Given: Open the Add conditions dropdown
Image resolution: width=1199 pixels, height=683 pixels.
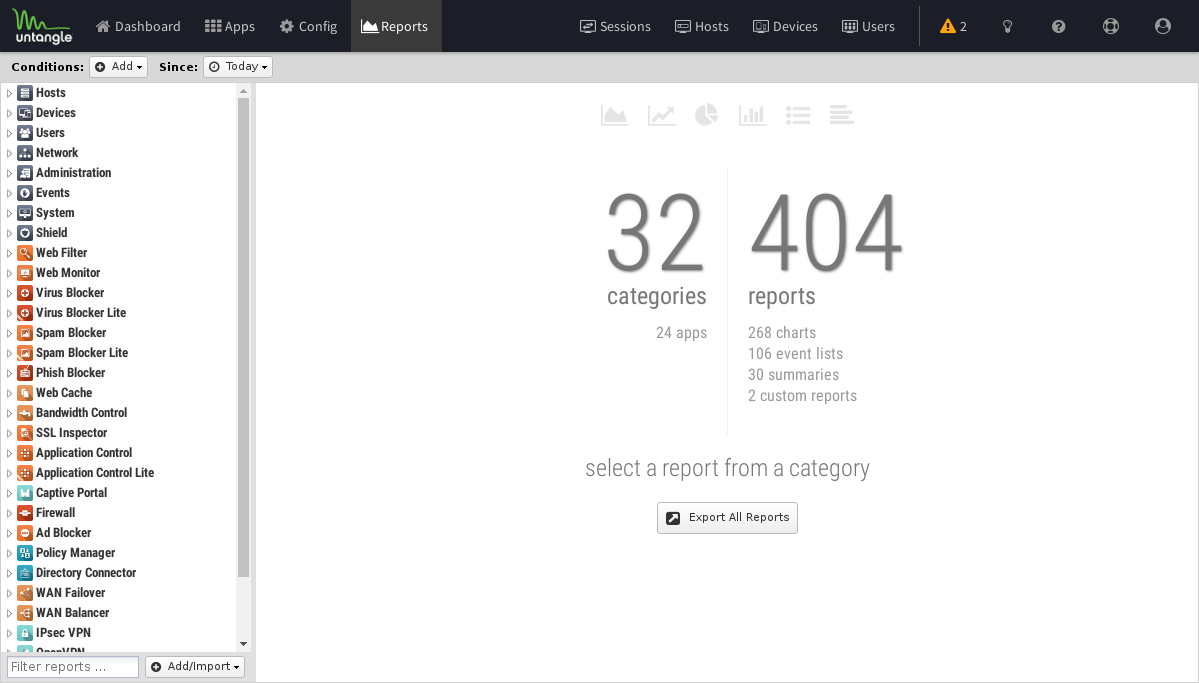Looking at the screenshot, I should point(118,67).
